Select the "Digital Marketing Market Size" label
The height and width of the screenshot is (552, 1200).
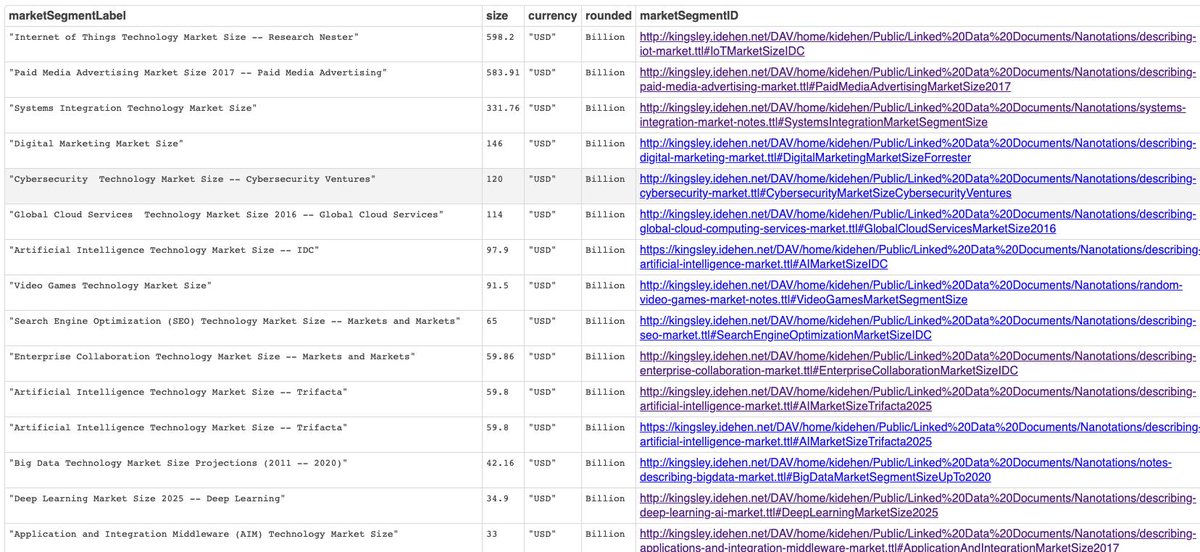click(96, 144)
